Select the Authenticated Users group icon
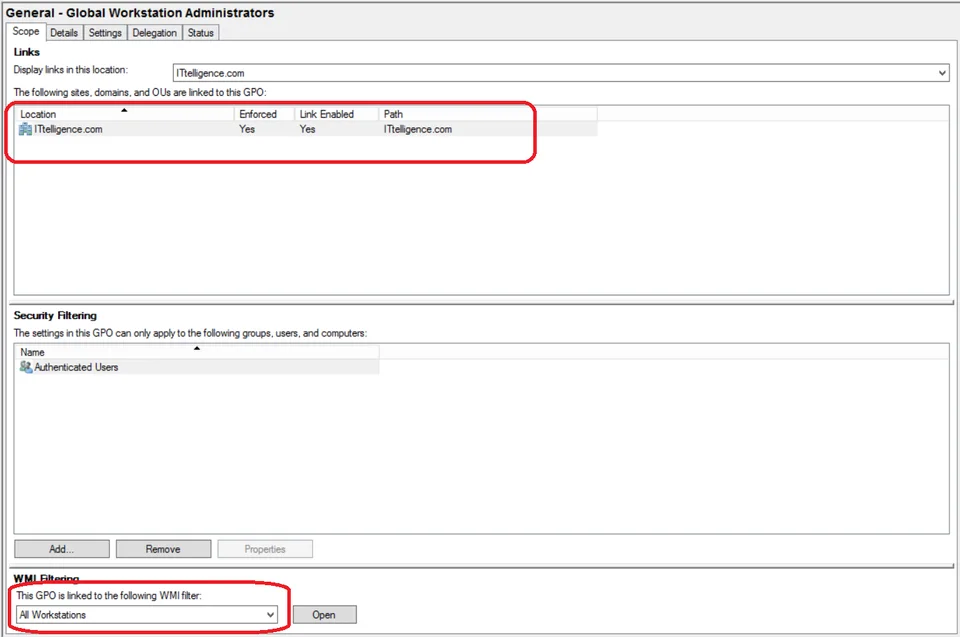The width and height of the screenshot is (960, 637). pyautogui.click(x=26, y=367)
